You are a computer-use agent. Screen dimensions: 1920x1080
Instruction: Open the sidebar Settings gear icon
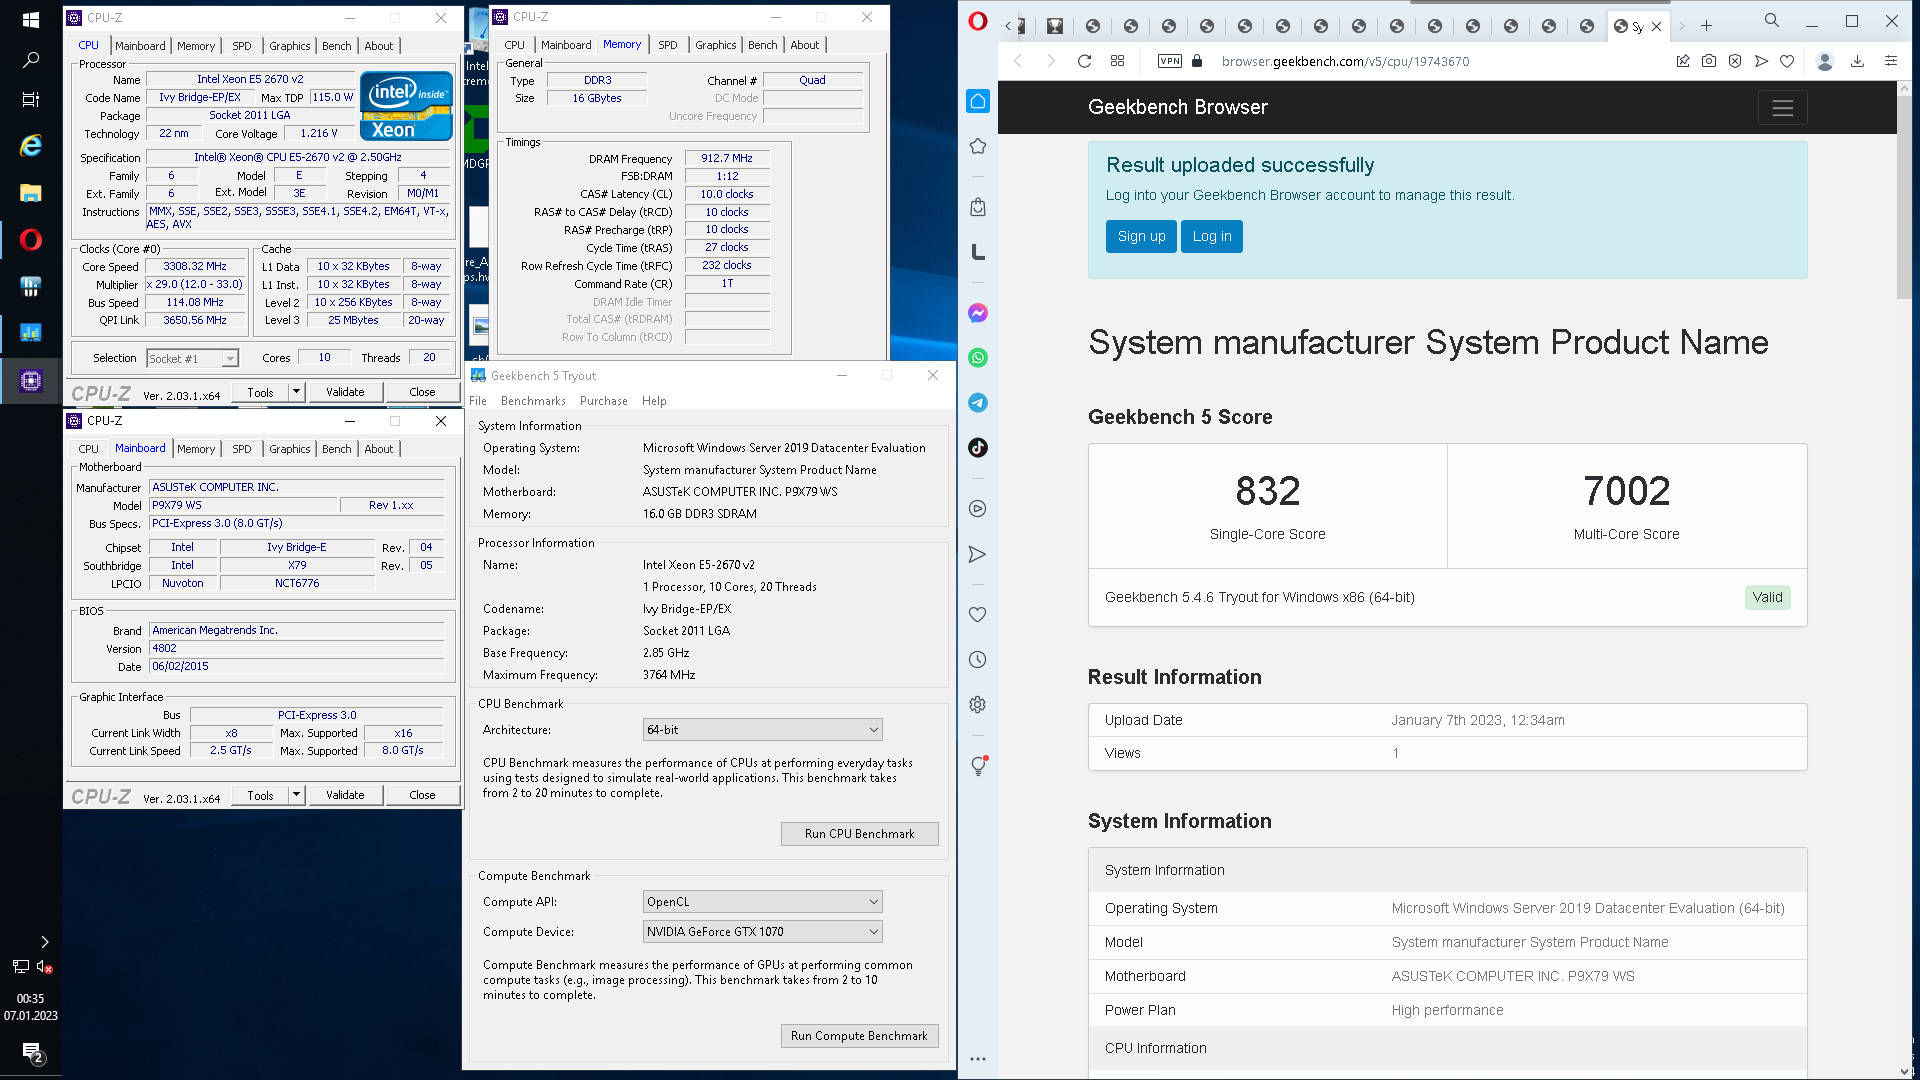[x=978, y=705]
